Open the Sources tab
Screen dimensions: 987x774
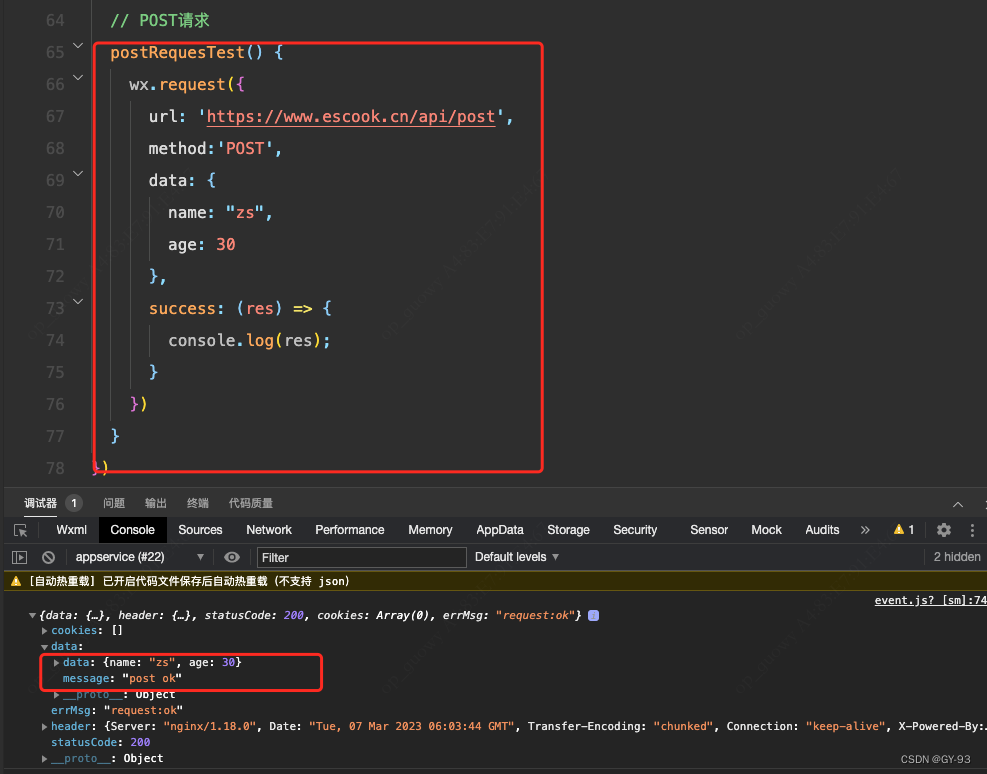point(200,530)
